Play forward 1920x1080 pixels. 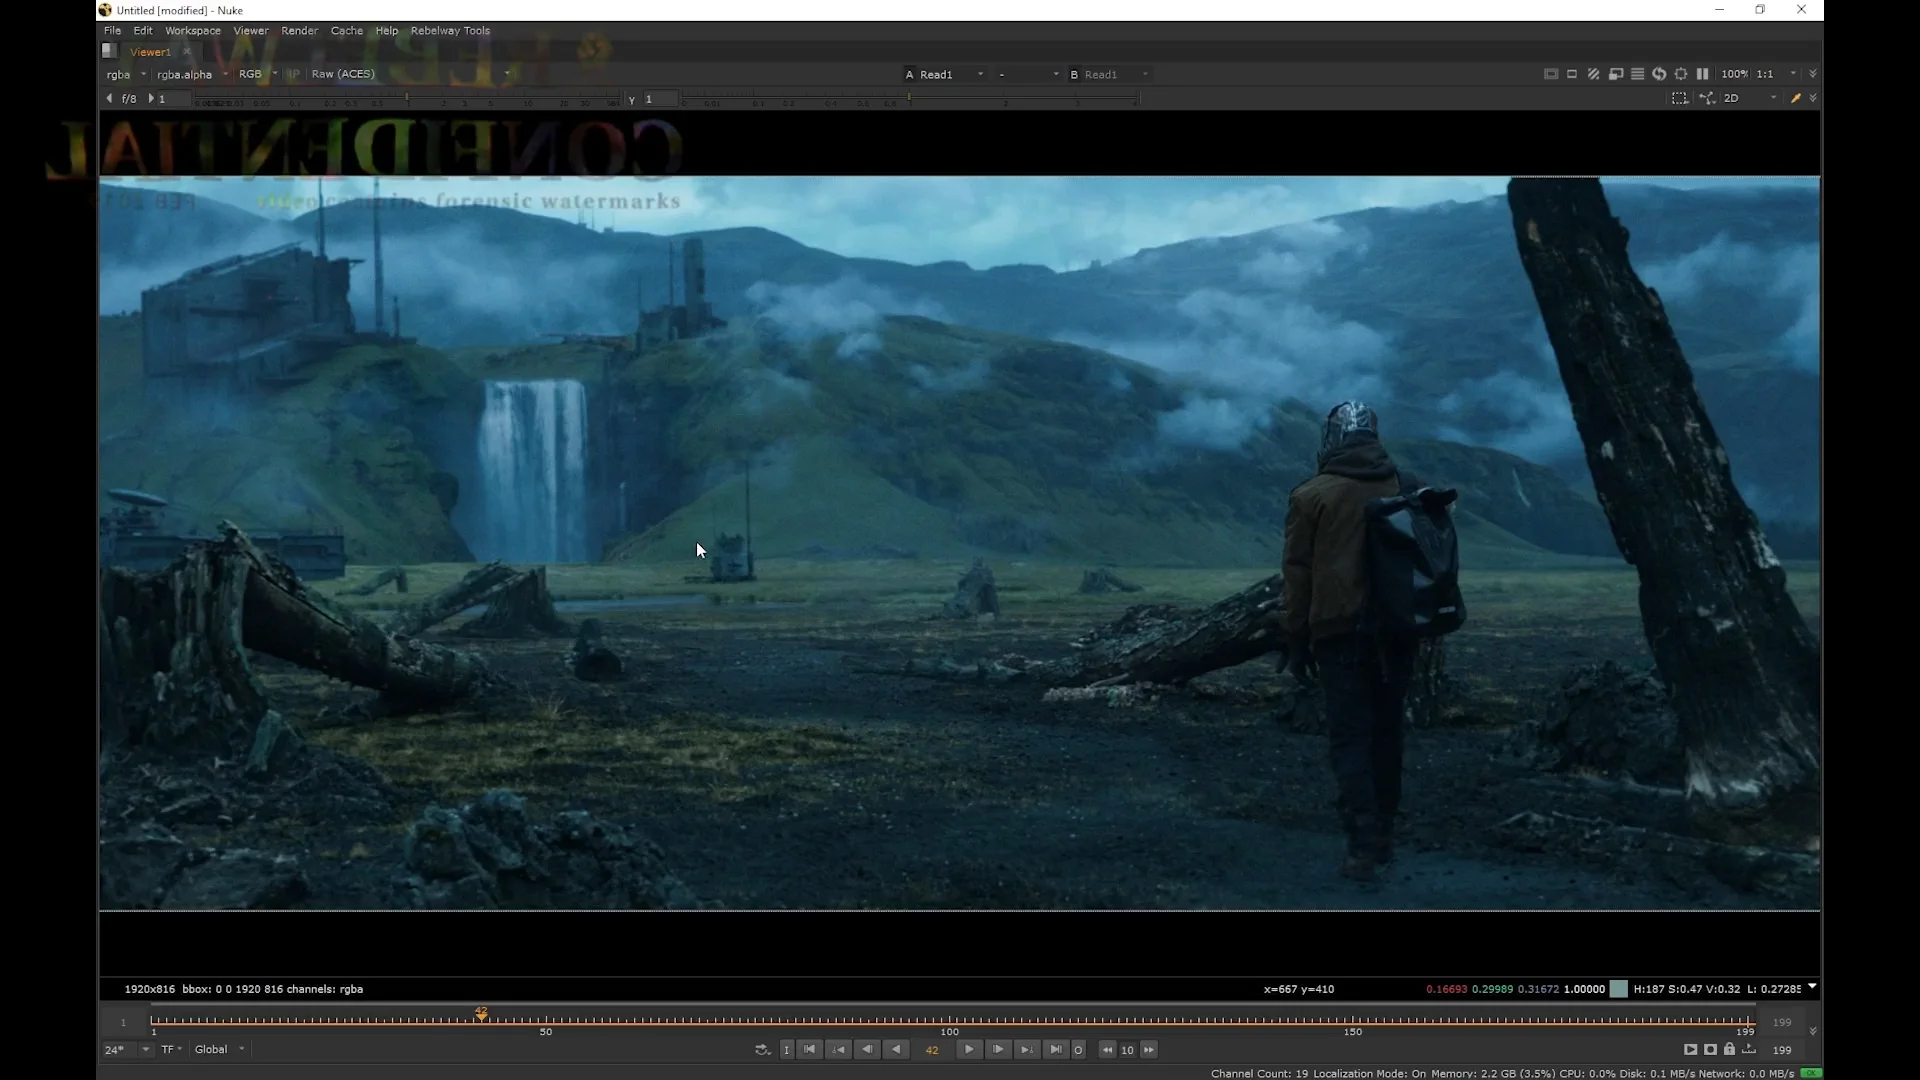969,1050
